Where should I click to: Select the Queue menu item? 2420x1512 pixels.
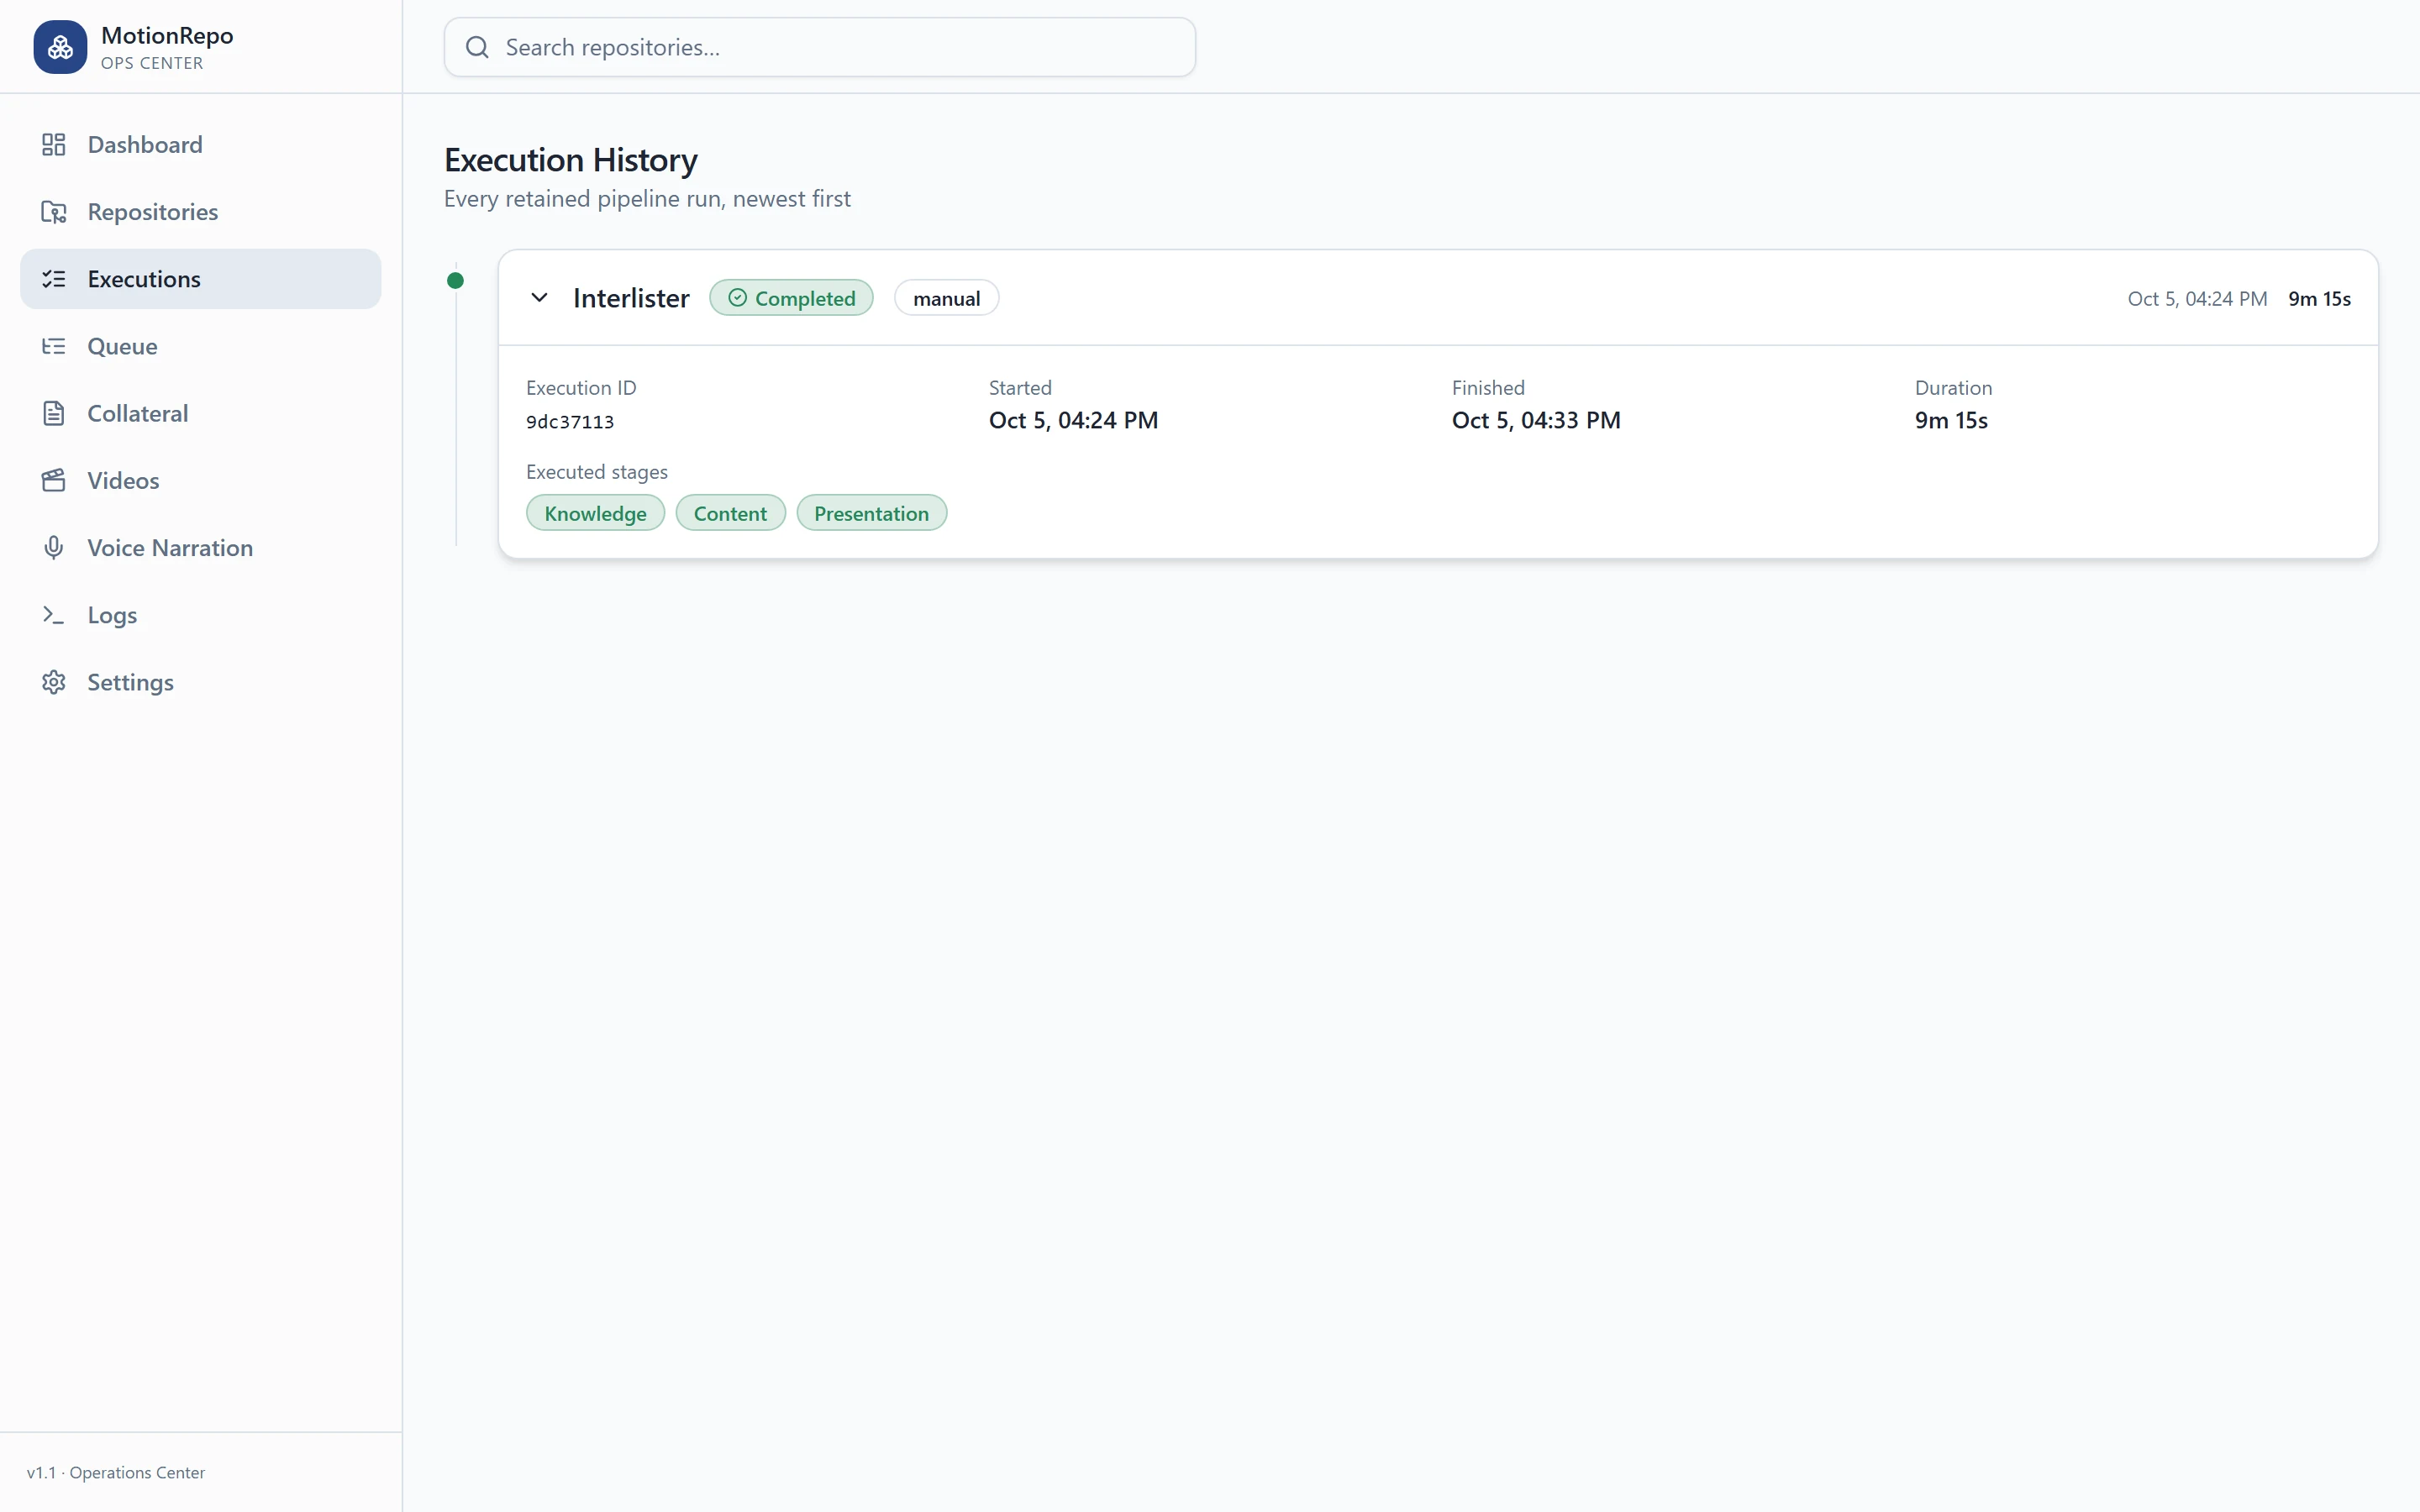point(200,346)
